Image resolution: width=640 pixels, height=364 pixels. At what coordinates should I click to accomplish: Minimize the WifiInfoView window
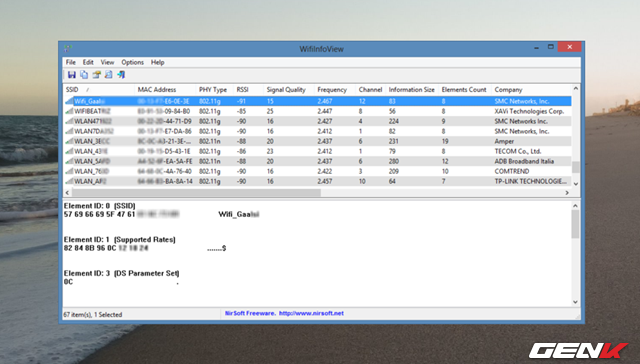click(x=536, y=47)
